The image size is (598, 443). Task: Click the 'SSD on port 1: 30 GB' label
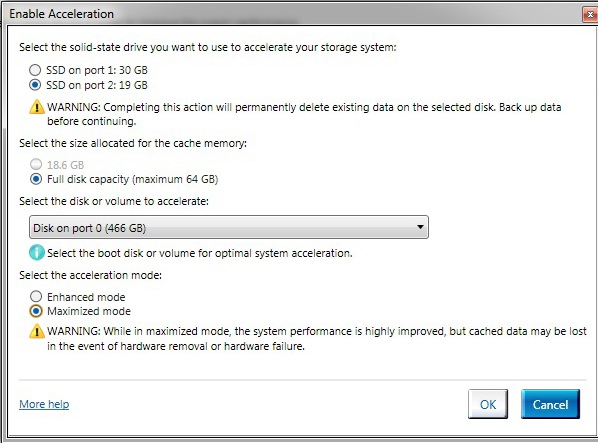(x=97, y=70)
